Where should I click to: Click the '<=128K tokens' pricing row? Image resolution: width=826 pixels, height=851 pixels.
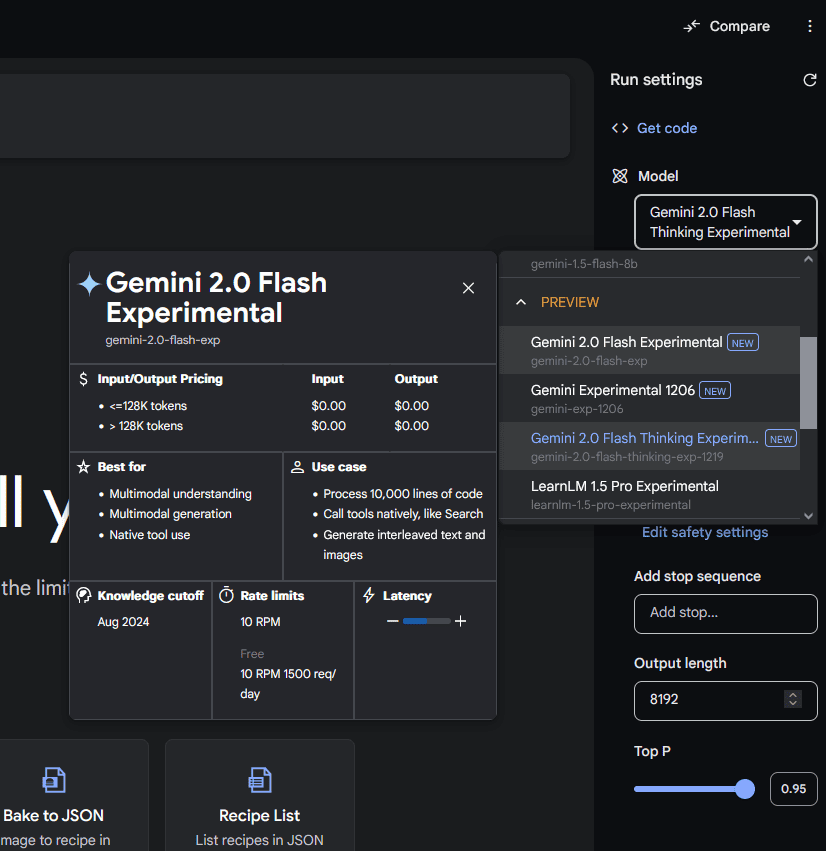pos(148,406)
